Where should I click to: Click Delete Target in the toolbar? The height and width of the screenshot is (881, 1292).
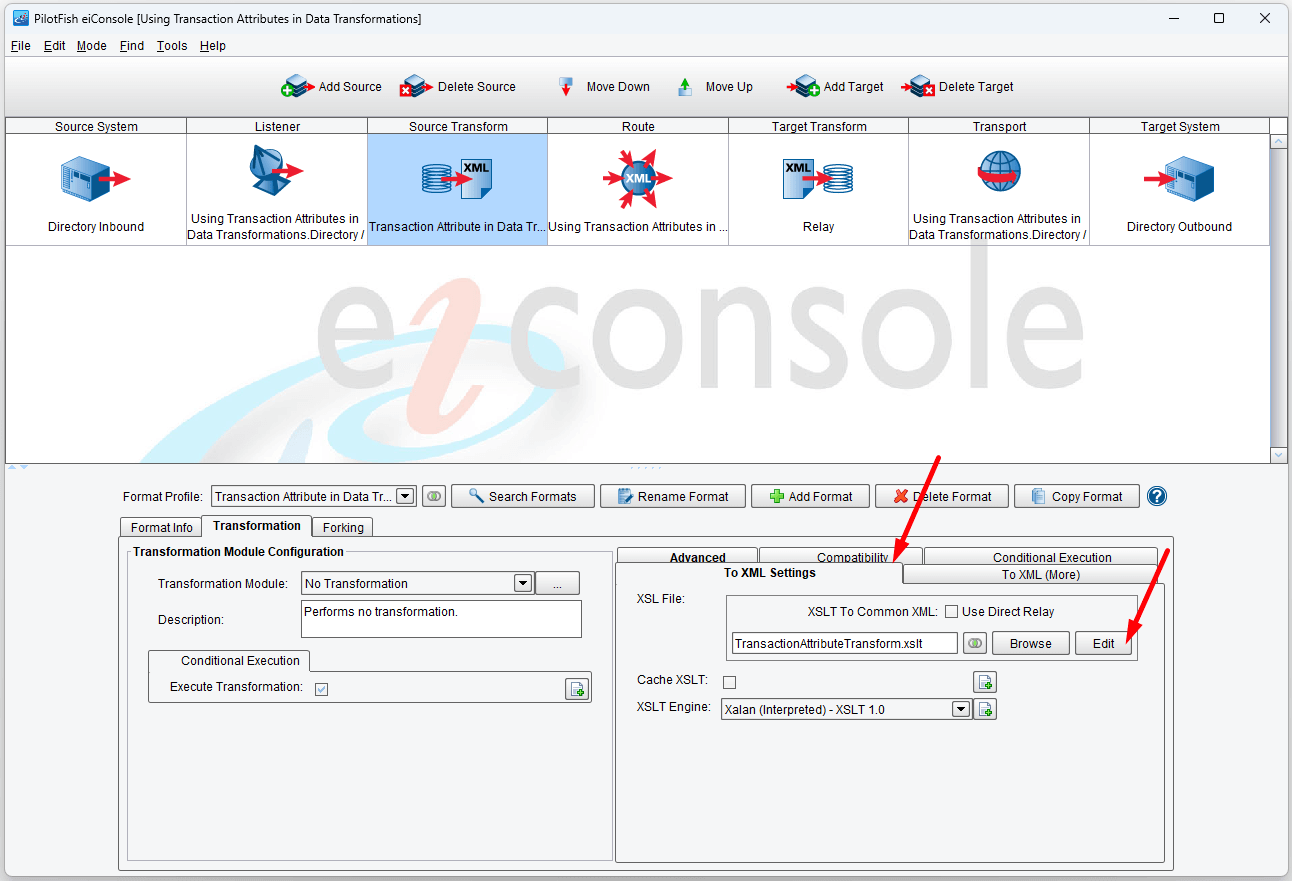point(958,87)
